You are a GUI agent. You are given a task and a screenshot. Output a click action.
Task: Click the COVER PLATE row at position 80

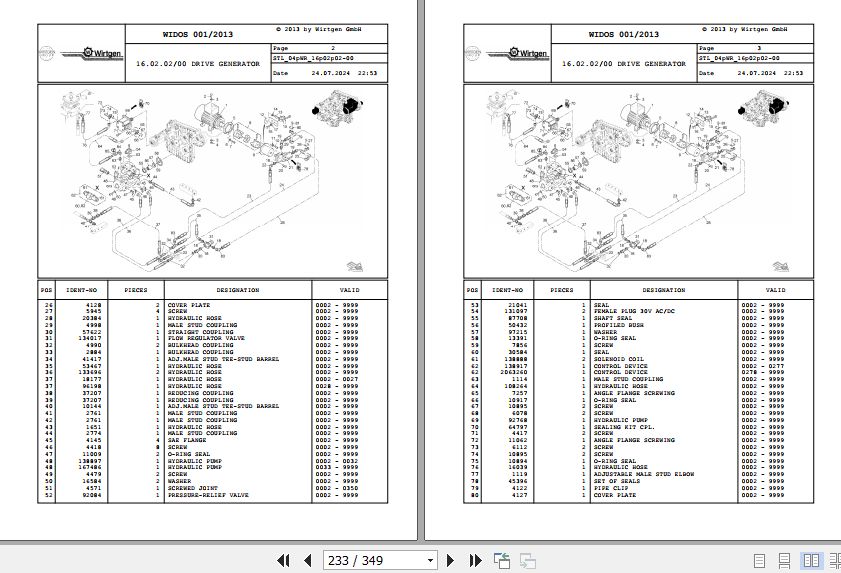638,495
